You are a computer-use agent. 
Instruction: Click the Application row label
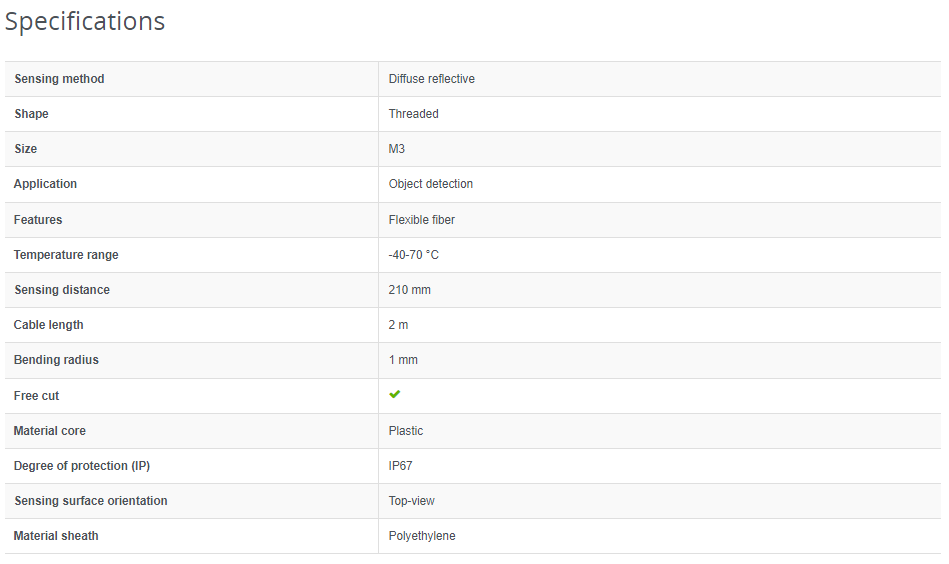45,184
